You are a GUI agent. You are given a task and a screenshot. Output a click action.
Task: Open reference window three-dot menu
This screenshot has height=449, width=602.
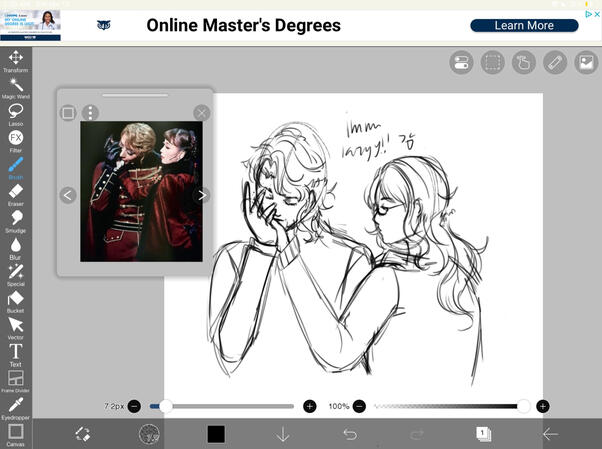(x=90, y=113)
